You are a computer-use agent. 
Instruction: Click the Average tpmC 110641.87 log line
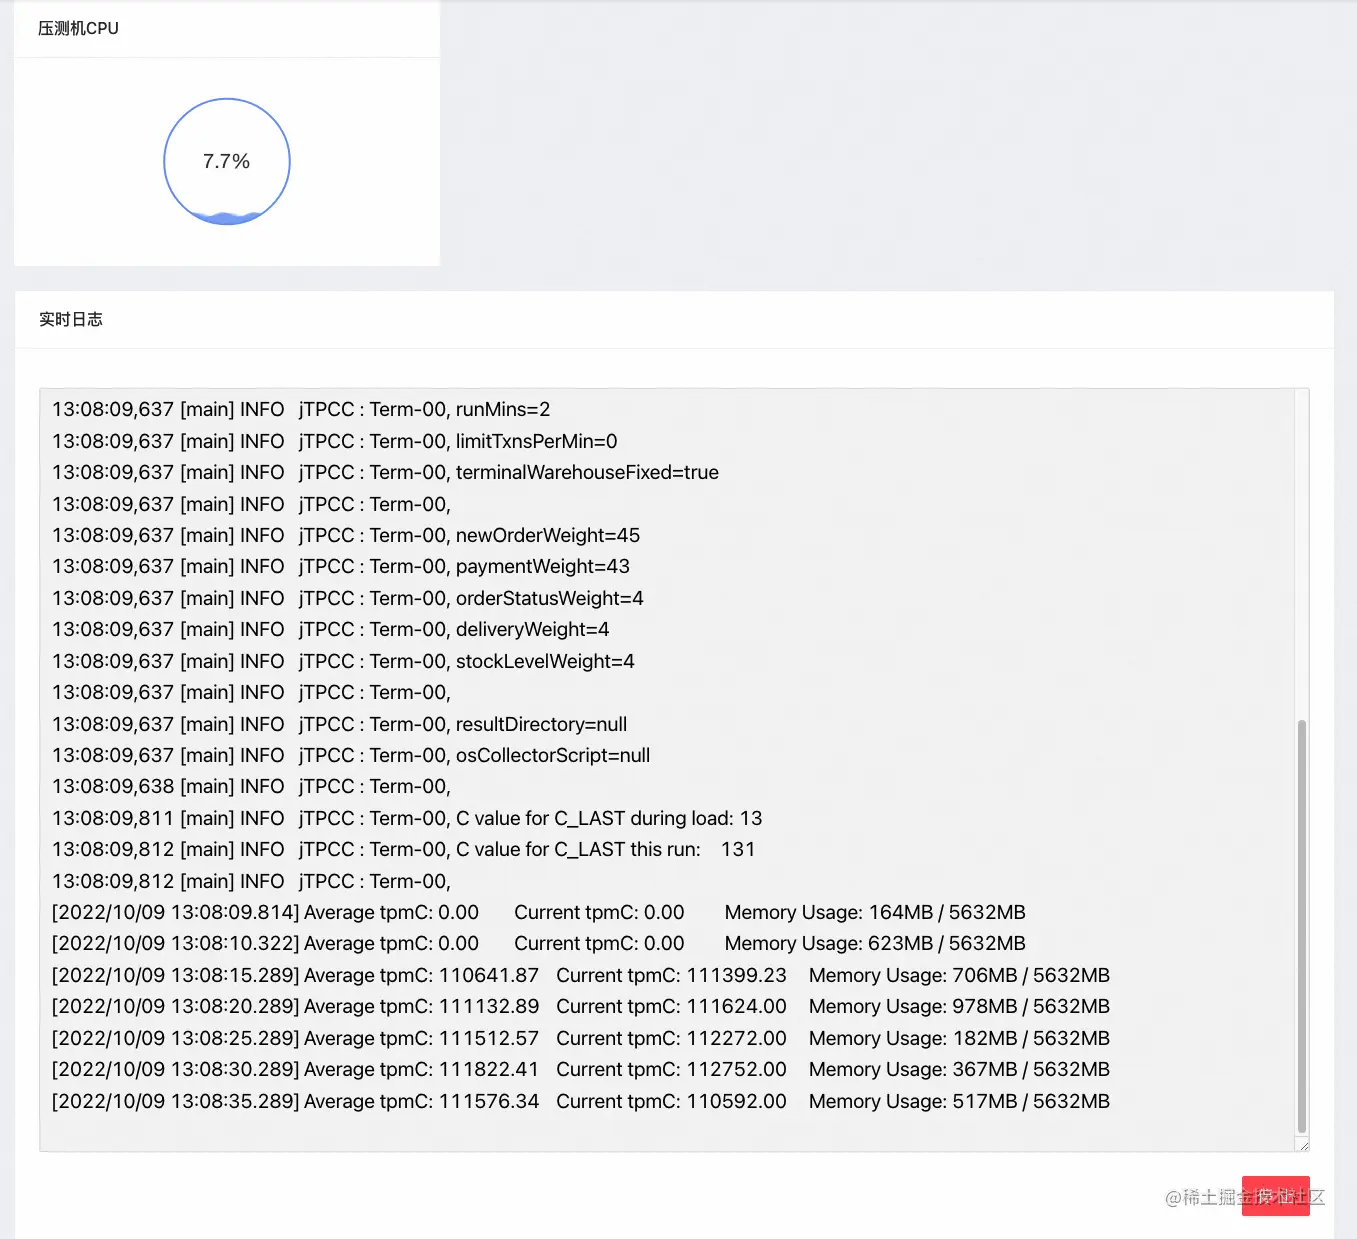coord(581,975)
